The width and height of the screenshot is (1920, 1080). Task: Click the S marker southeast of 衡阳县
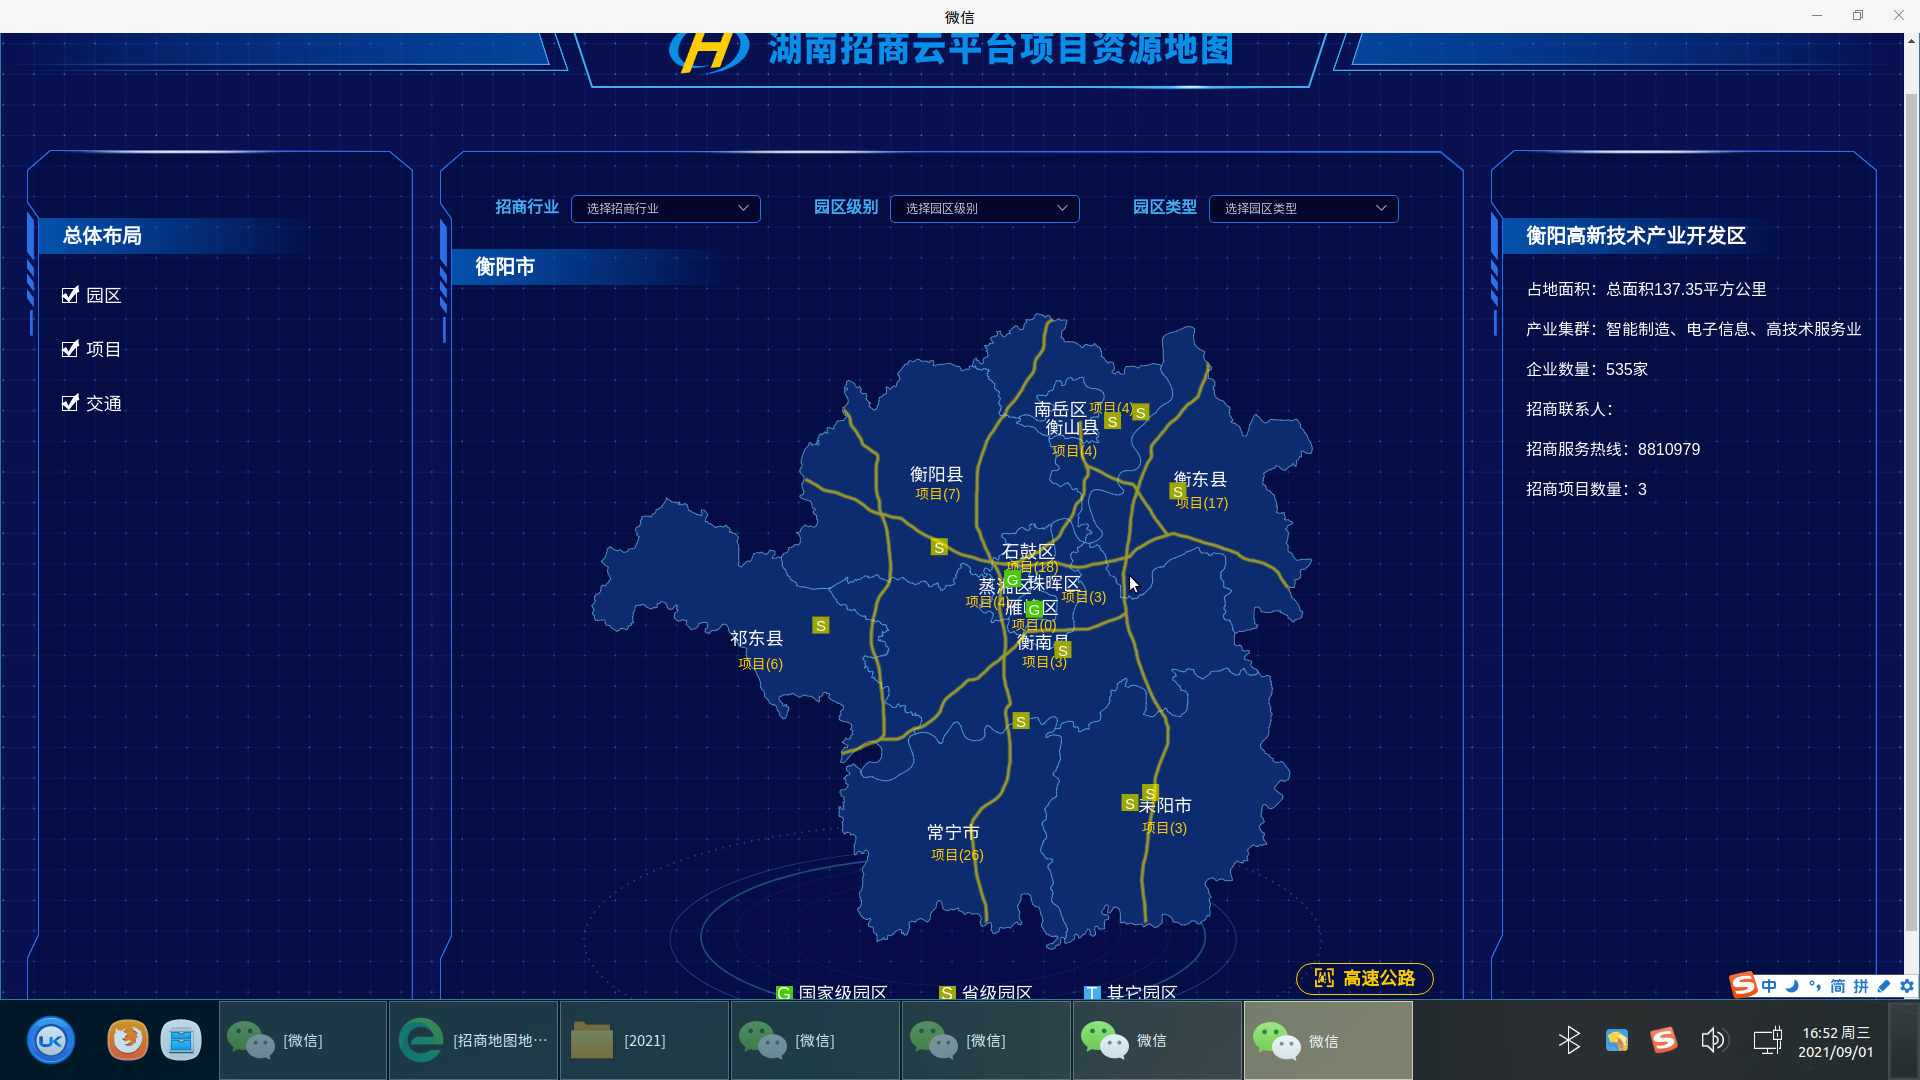939,547
